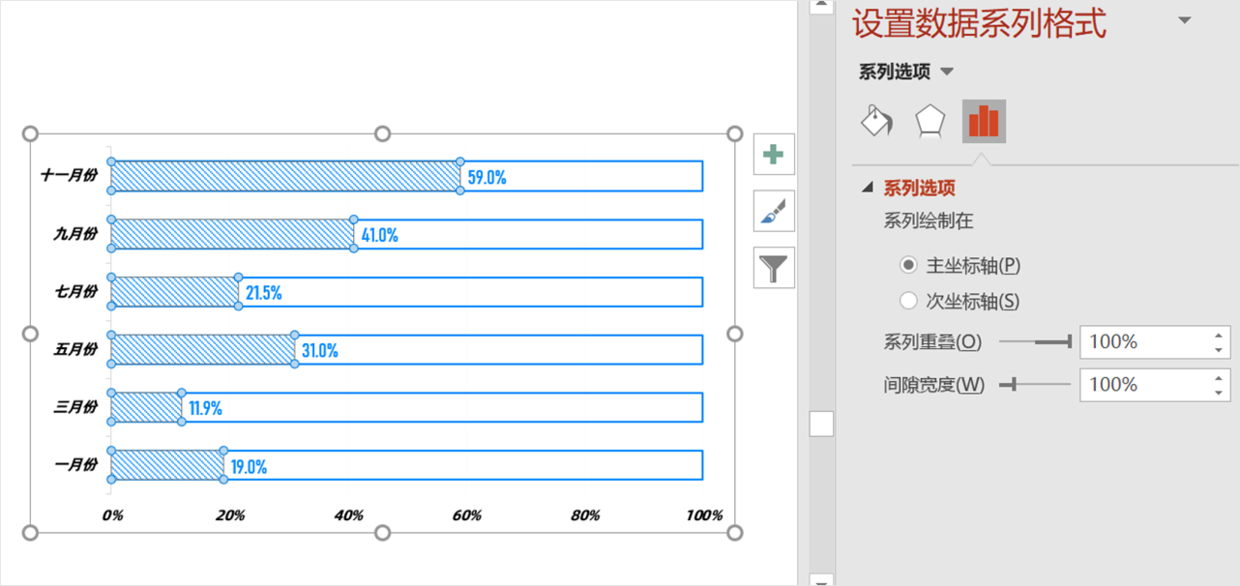Open the task pane options dropdown arrow

1185,21
